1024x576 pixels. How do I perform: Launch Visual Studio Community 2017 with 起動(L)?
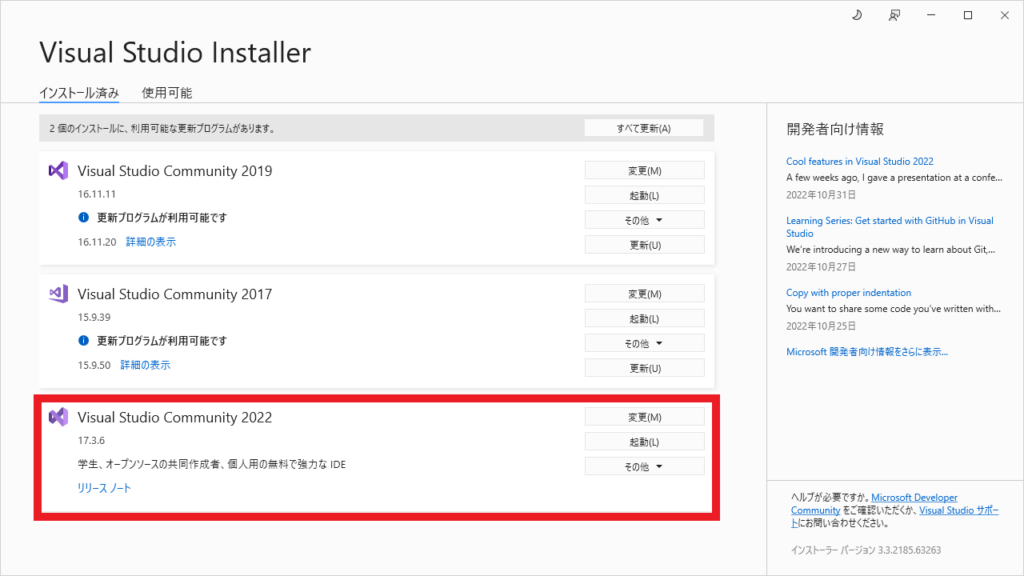pos(645,319)
